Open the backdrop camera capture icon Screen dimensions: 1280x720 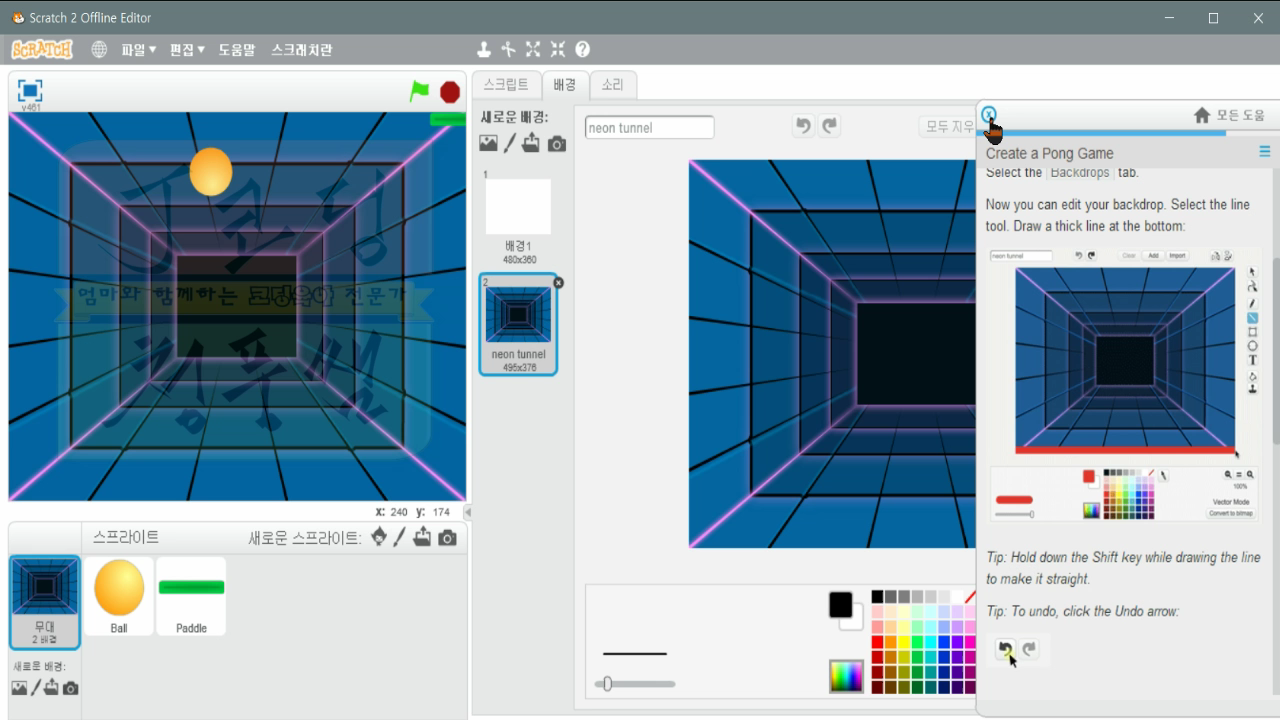pos(556,142)
